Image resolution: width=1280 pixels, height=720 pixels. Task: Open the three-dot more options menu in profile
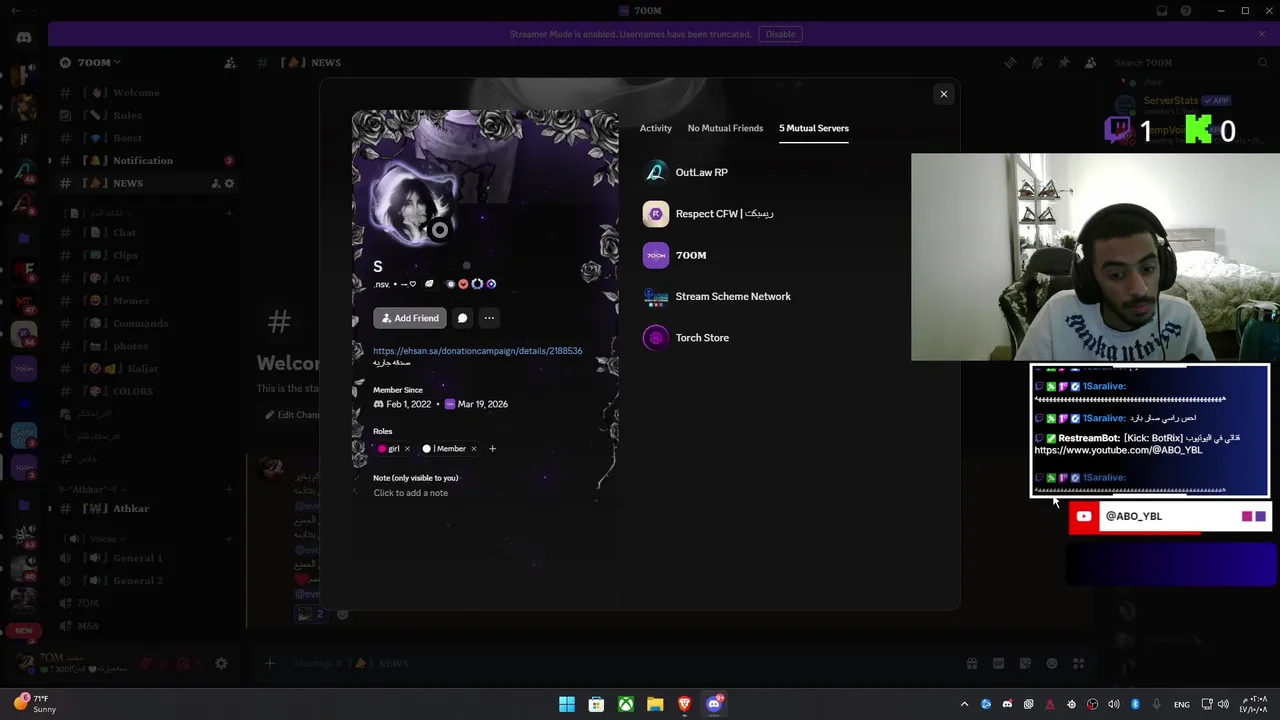(x=489, y=318)
